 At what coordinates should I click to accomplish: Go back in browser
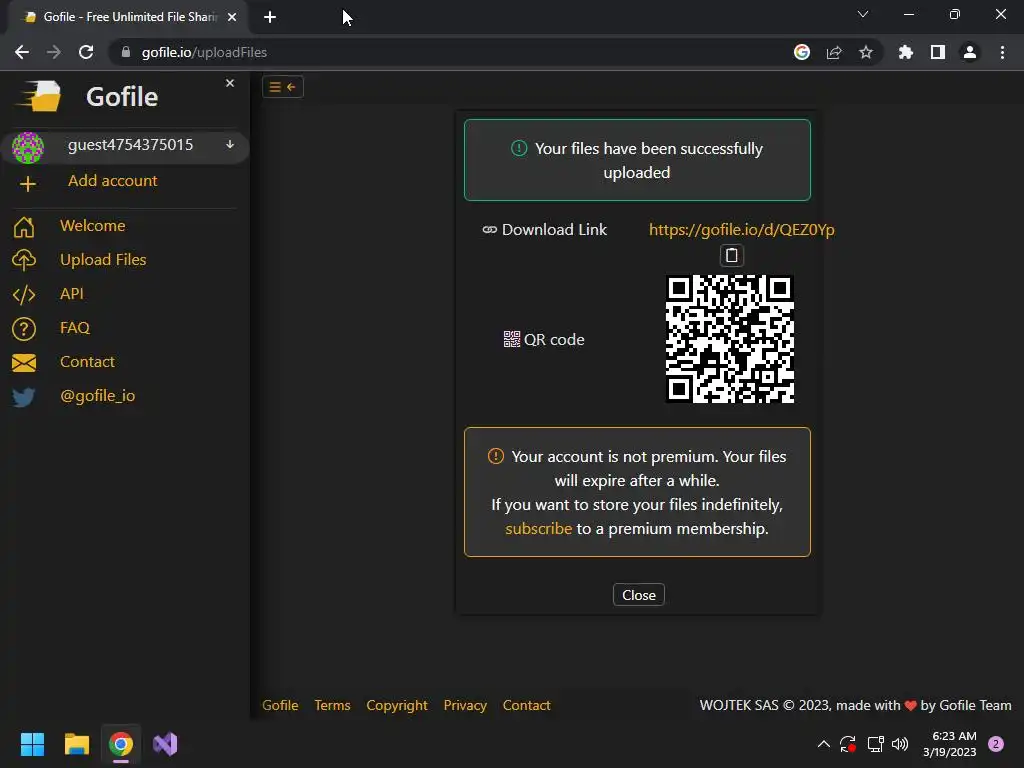click(22, 52)
